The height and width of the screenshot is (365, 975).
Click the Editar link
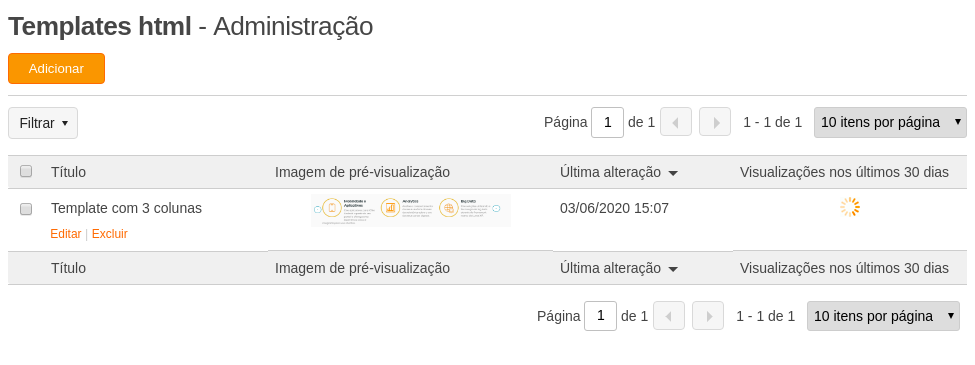point(66,234)
